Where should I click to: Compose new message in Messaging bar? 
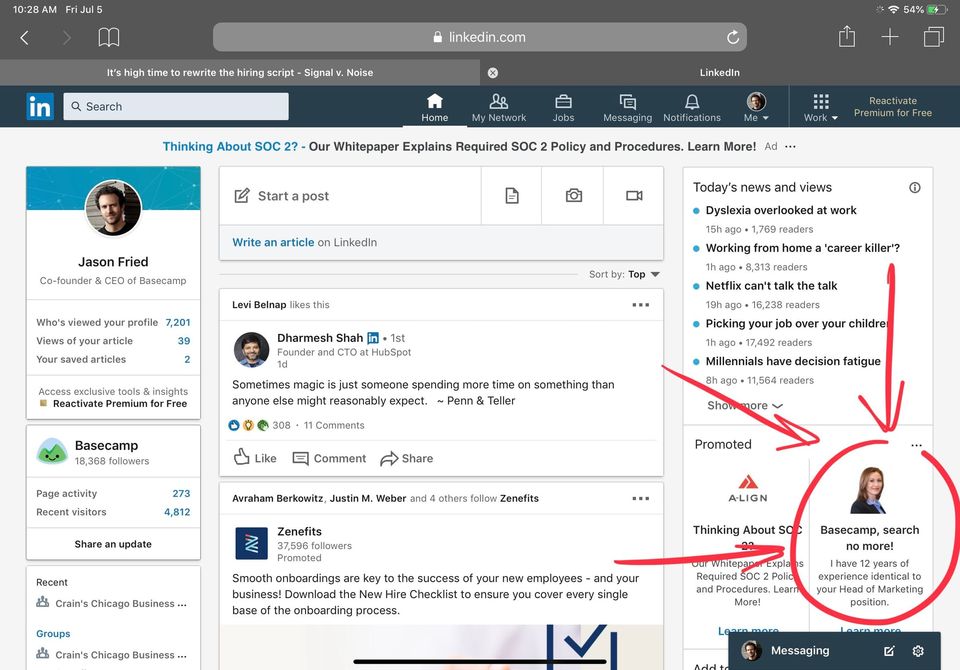click(889, 651)
